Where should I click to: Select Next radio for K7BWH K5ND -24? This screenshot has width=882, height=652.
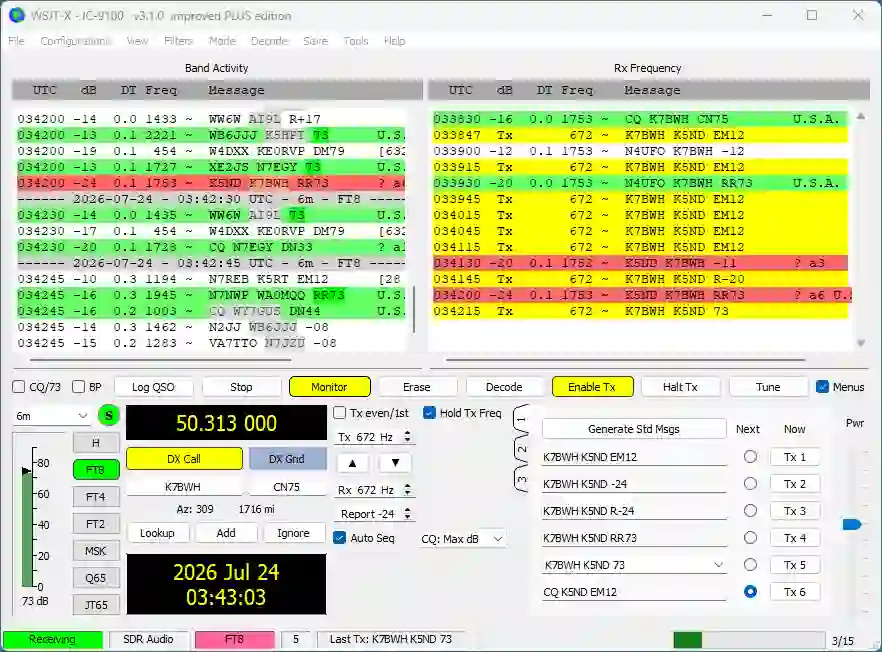click(x=750, y=484)
